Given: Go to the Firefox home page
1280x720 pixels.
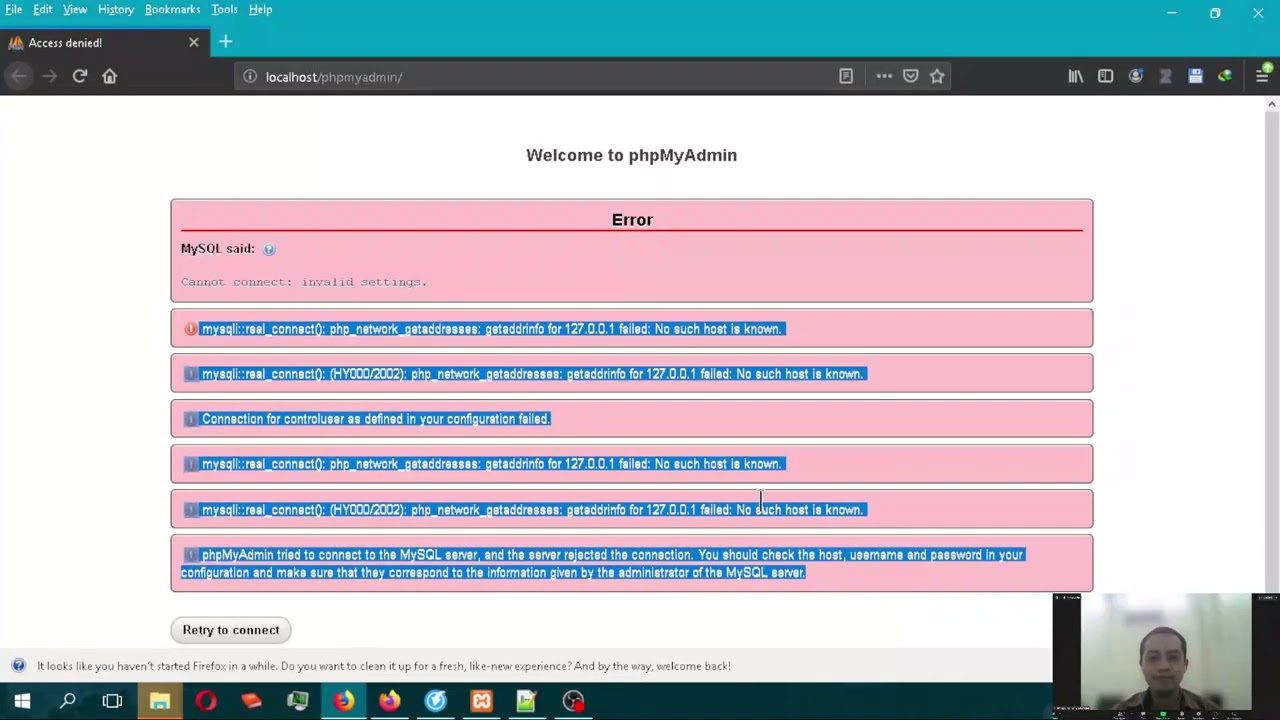Looking at the screenshot, I should click(x=110, y=76).
